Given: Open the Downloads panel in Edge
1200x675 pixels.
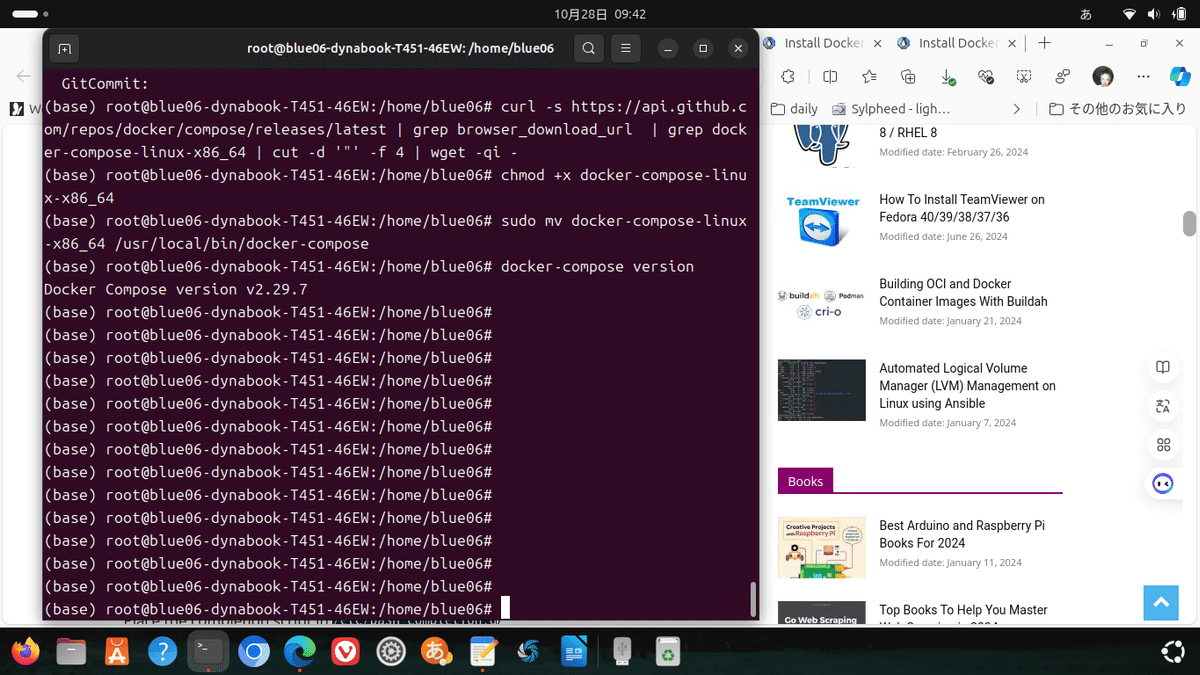Looking at the screenshot, I should pos(946,76).
